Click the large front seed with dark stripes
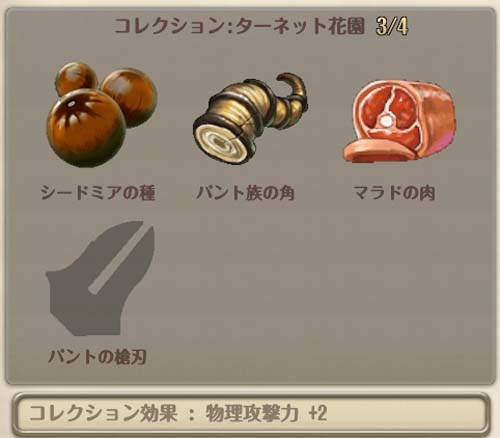 point(86,128)
